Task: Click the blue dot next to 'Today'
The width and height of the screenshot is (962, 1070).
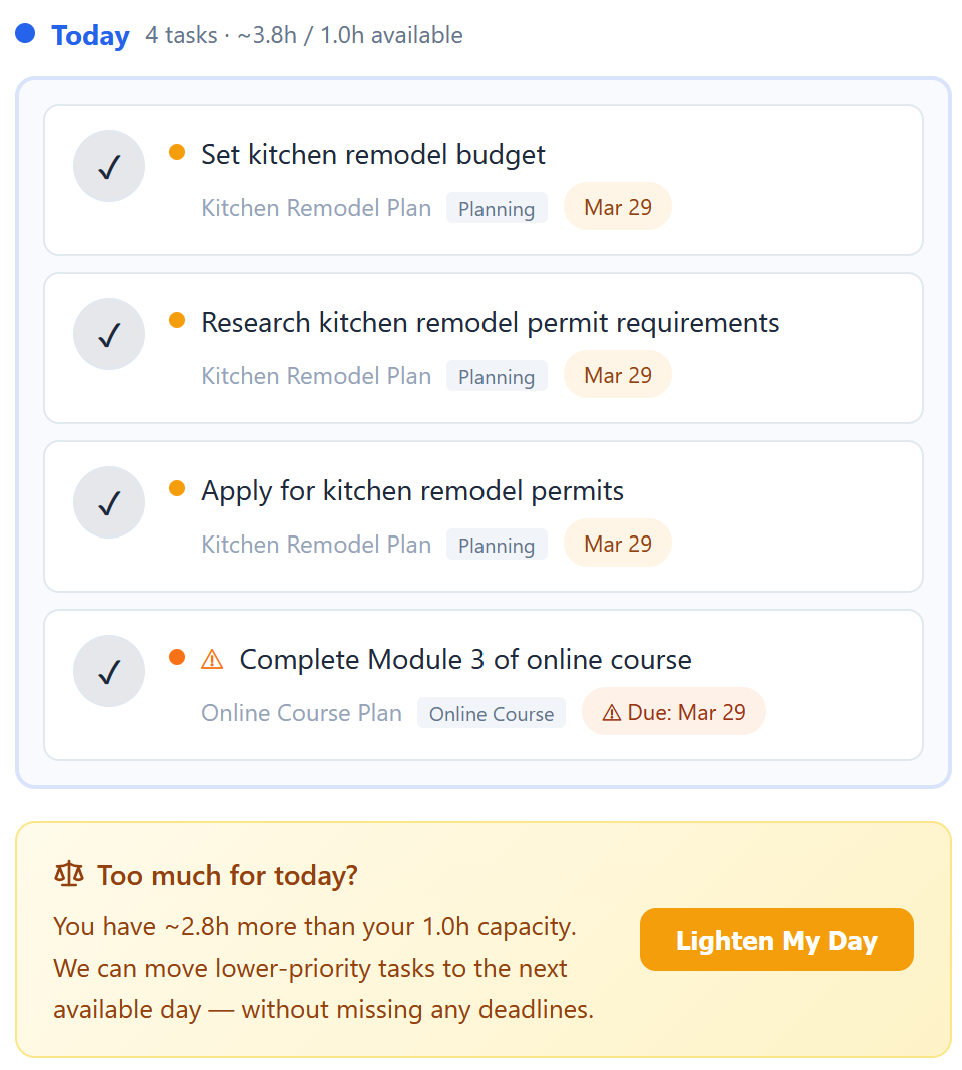Action: 24,33
